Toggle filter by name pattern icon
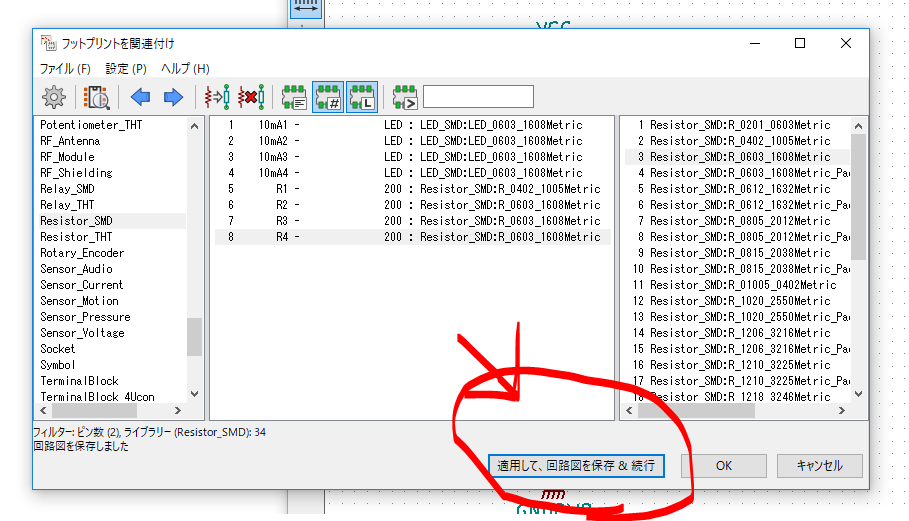This screenshot has width=909, height=521. [x=405, y=97]
